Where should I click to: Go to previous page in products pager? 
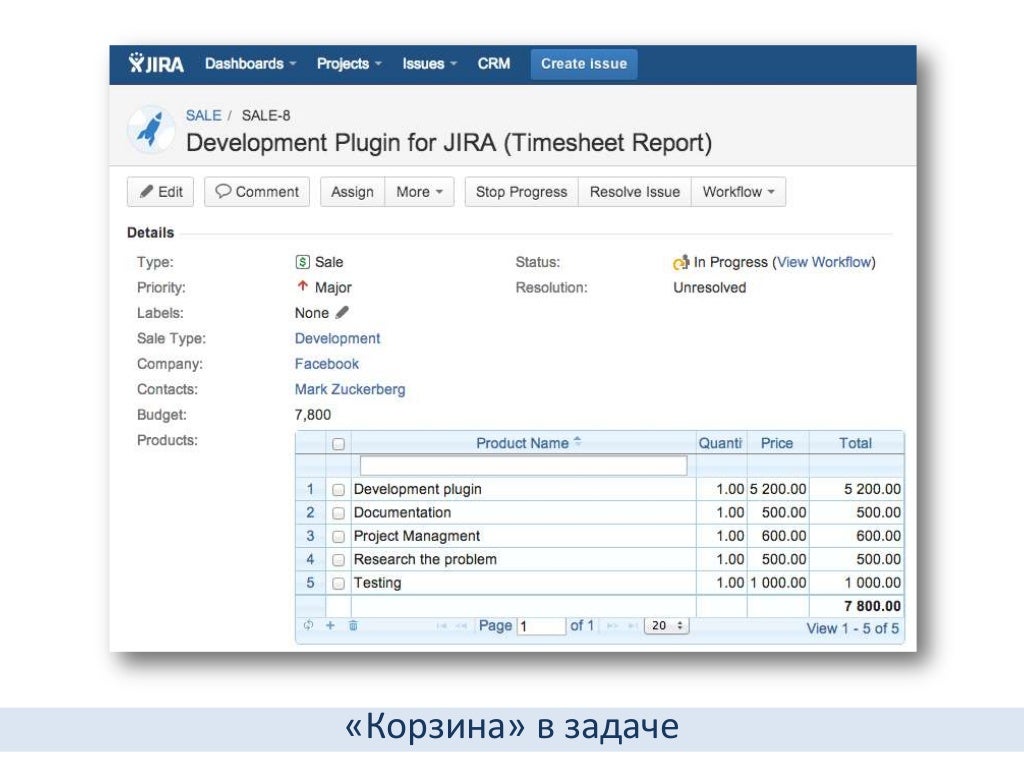pyautogui.click(x=462, y=626)
